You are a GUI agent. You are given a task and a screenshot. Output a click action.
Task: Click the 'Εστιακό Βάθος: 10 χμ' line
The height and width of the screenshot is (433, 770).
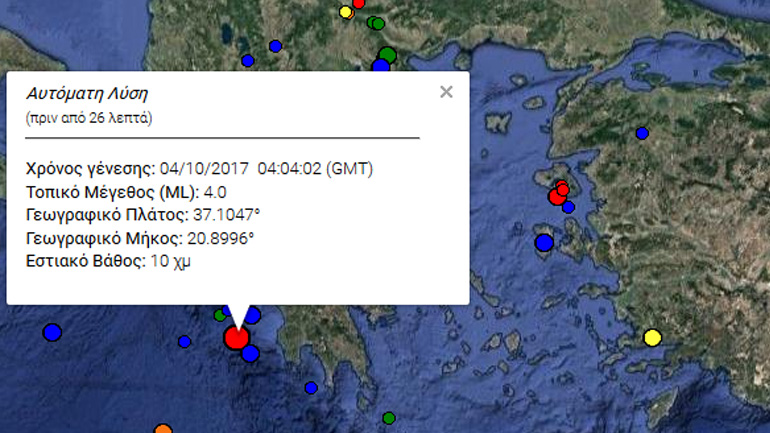coord(108,261)
